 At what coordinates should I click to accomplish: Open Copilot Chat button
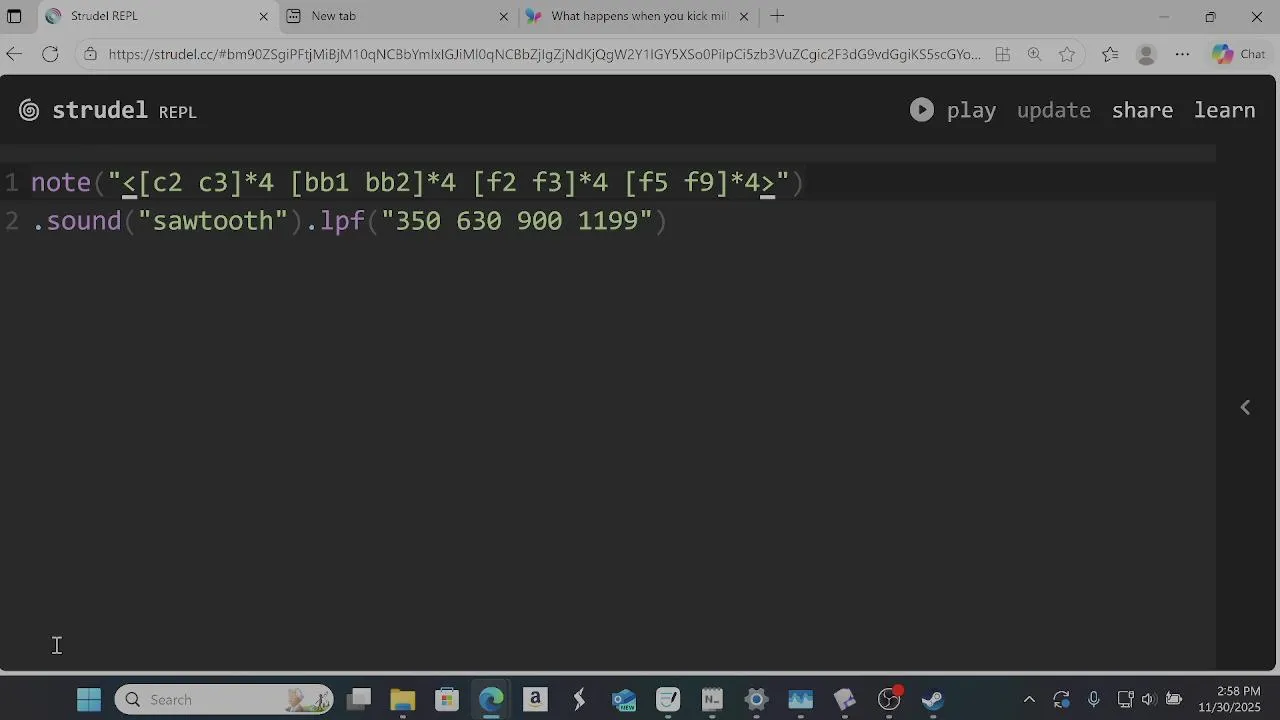1239,55
